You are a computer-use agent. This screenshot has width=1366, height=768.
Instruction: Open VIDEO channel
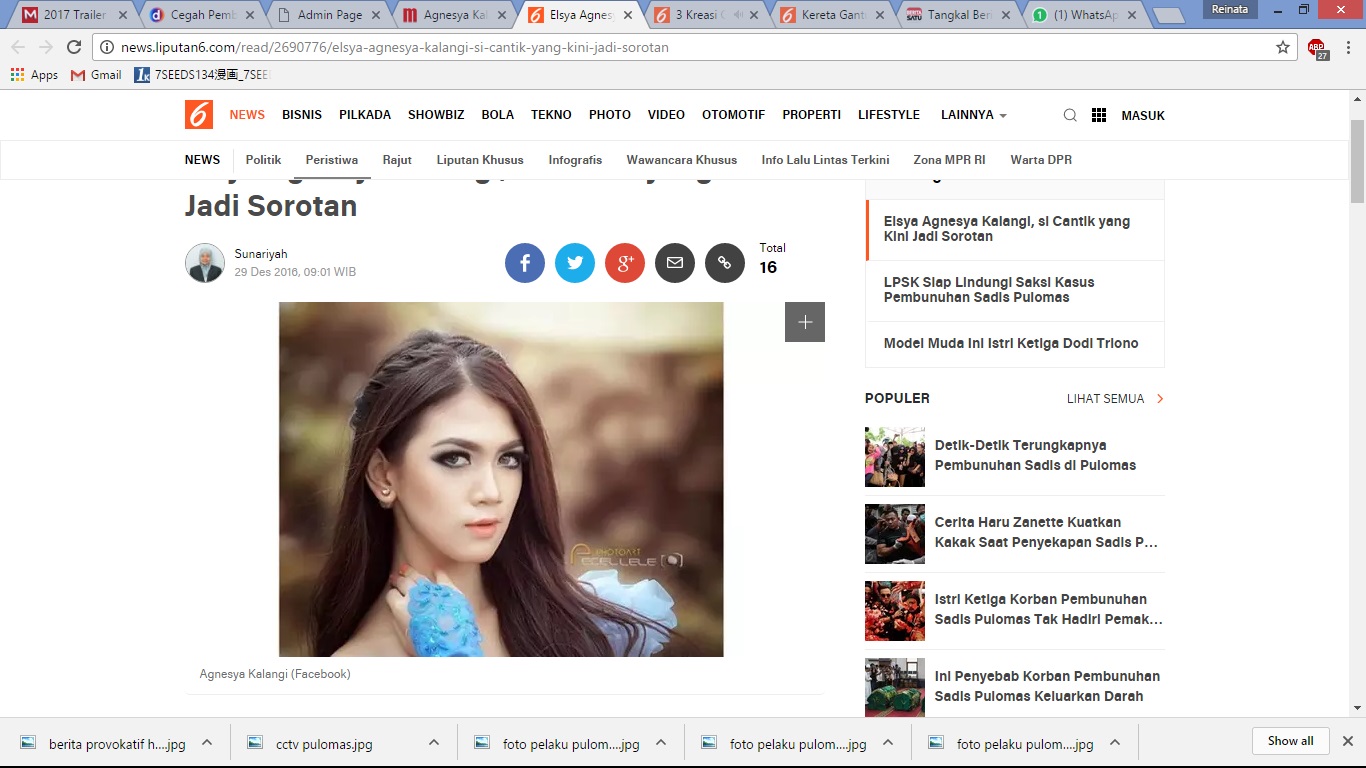[x=666, y=115]
